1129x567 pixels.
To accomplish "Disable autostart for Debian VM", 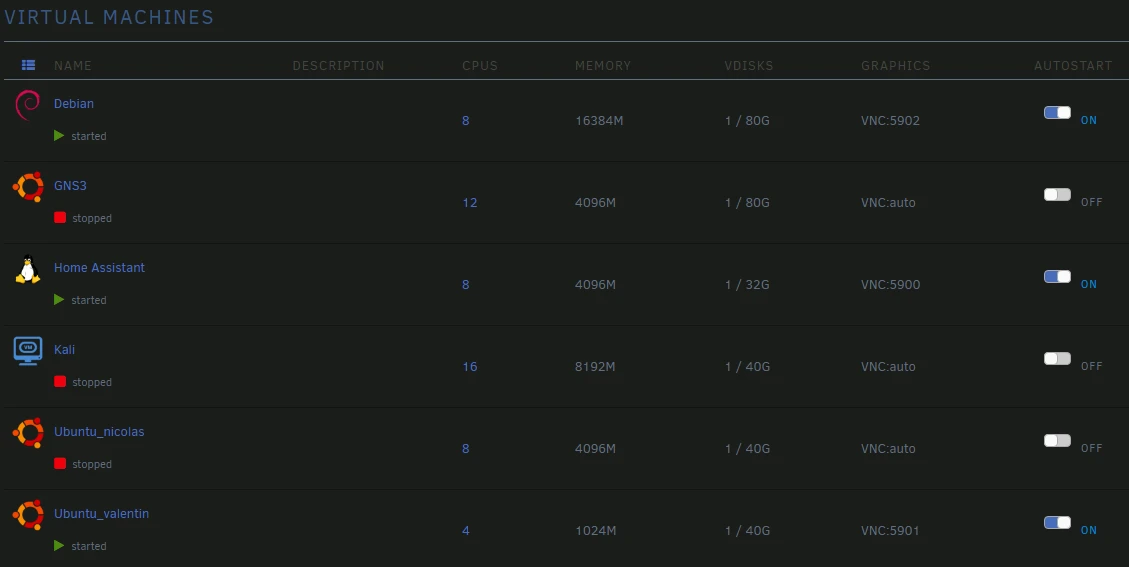I will point(1057,113).
